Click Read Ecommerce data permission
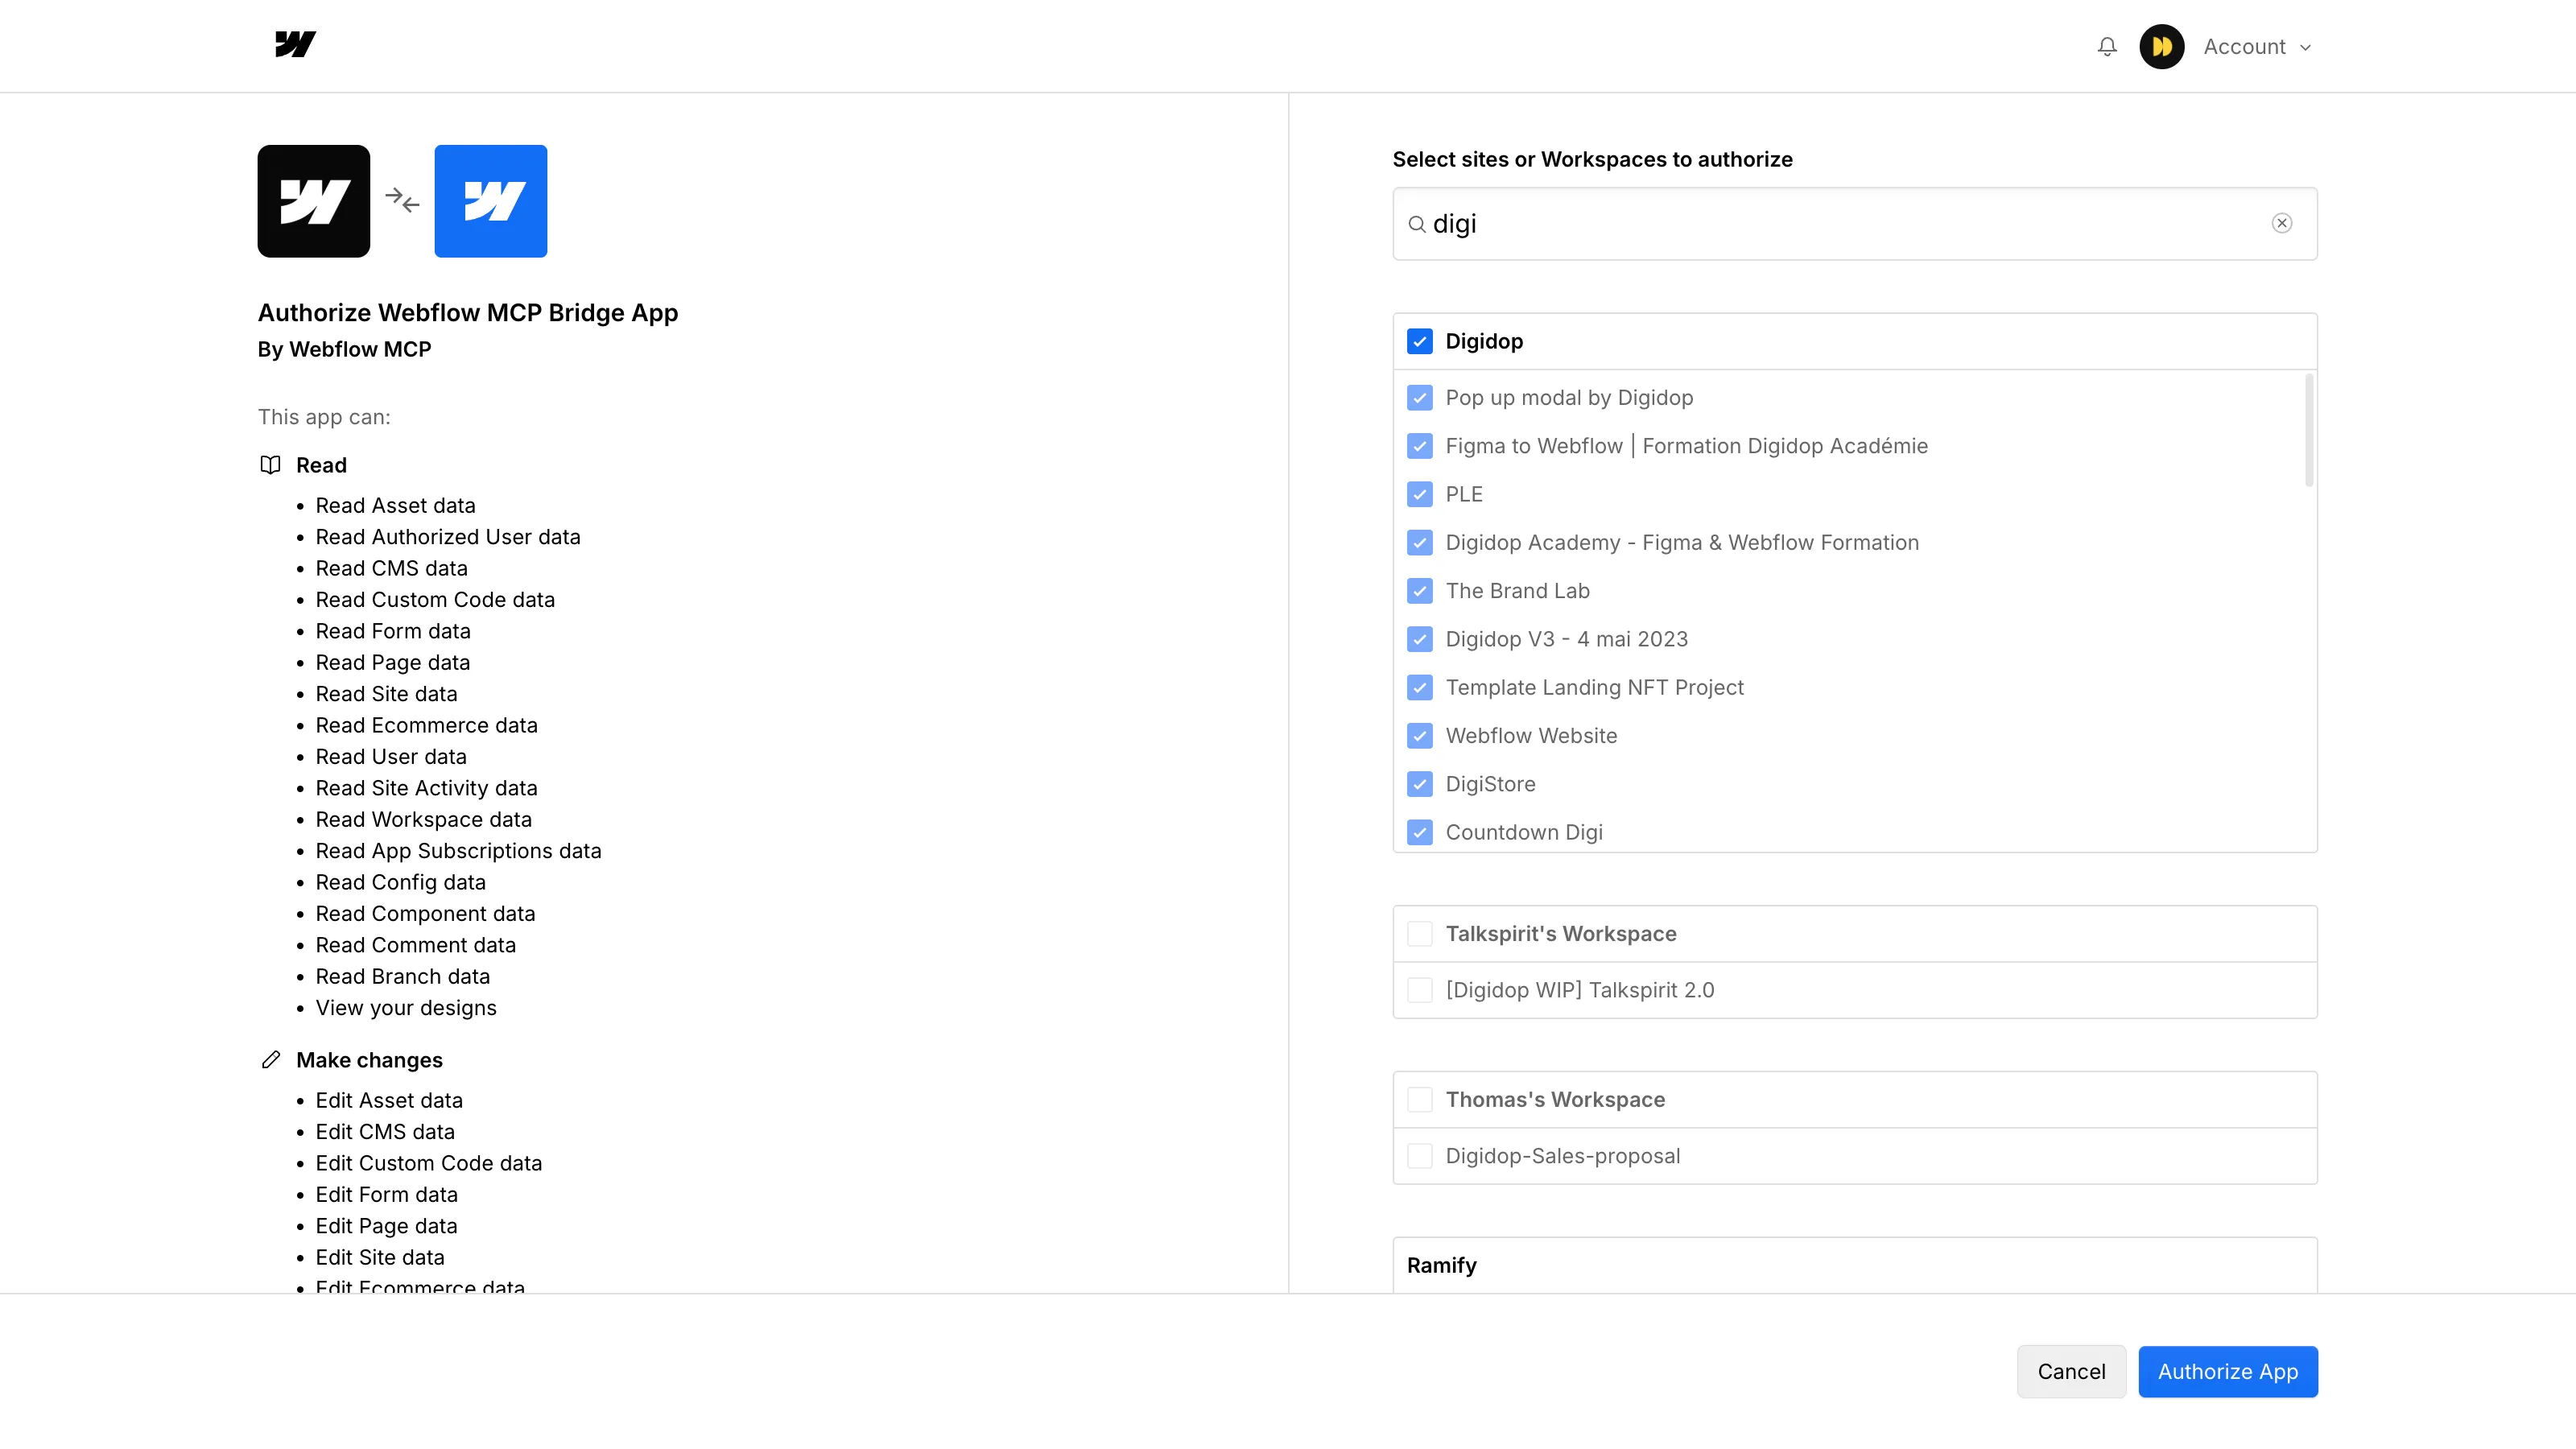 click(427, 726)
